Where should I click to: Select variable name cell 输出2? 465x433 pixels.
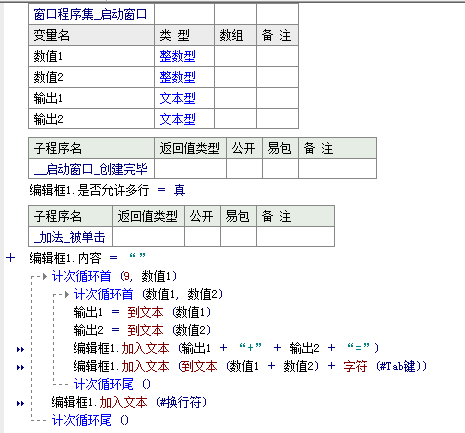point(91,119)
